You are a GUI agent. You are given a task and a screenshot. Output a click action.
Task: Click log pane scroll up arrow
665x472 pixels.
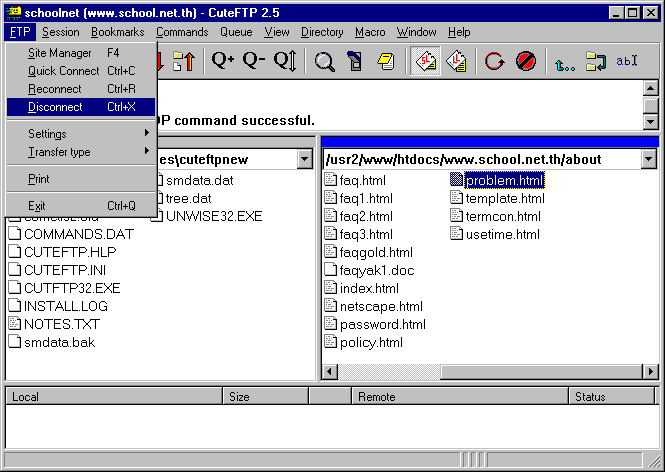651,88
